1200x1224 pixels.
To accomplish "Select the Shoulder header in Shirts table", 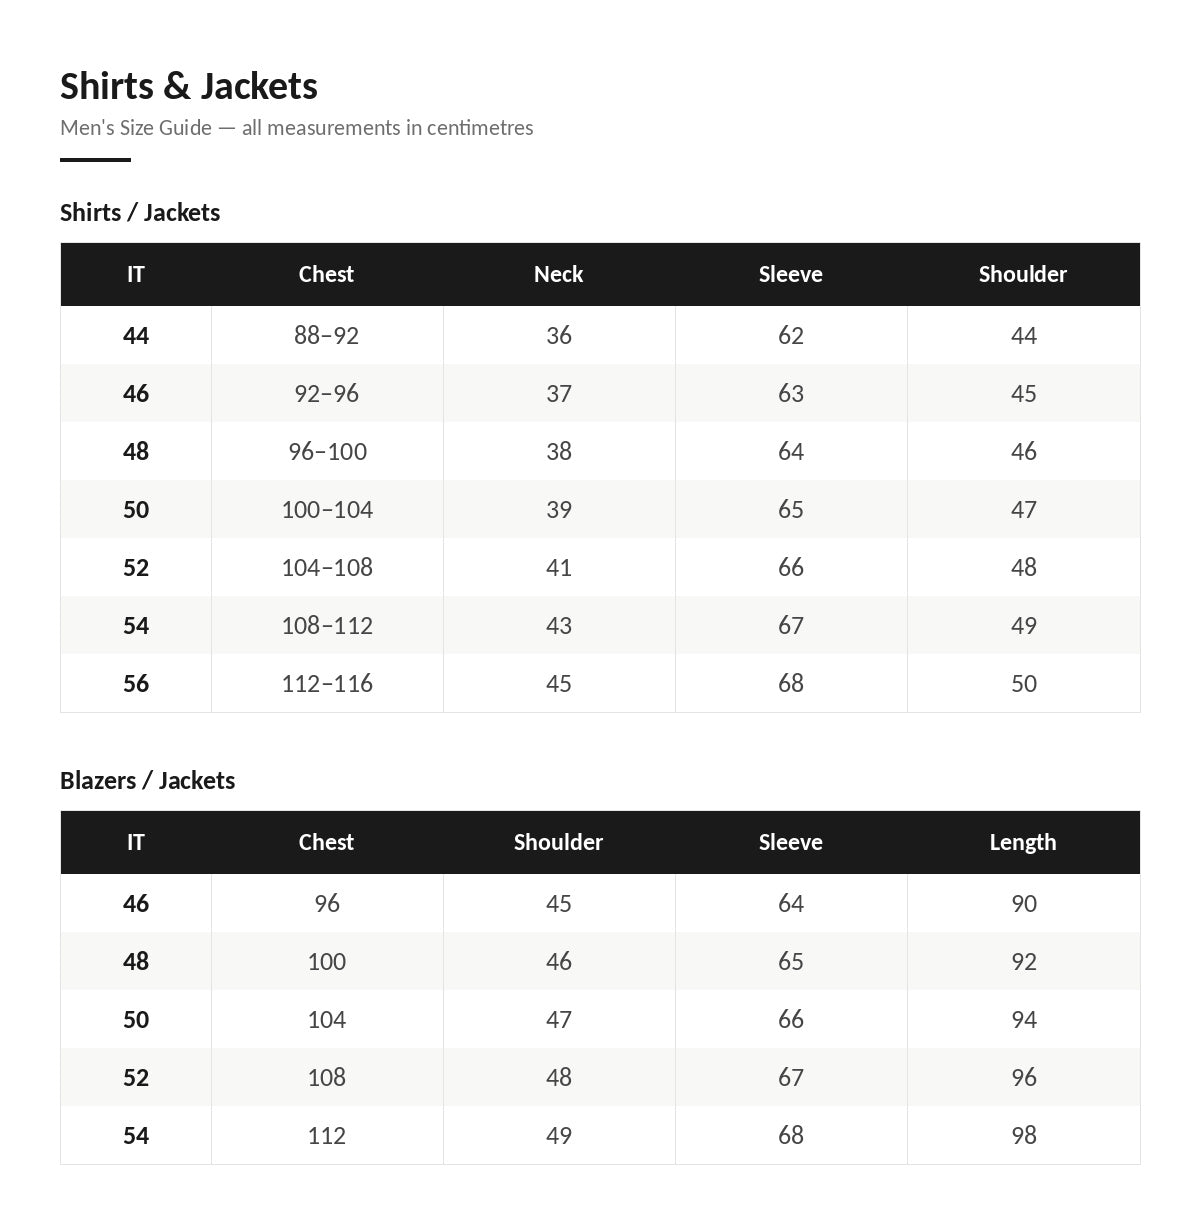I will [1023, 274].
